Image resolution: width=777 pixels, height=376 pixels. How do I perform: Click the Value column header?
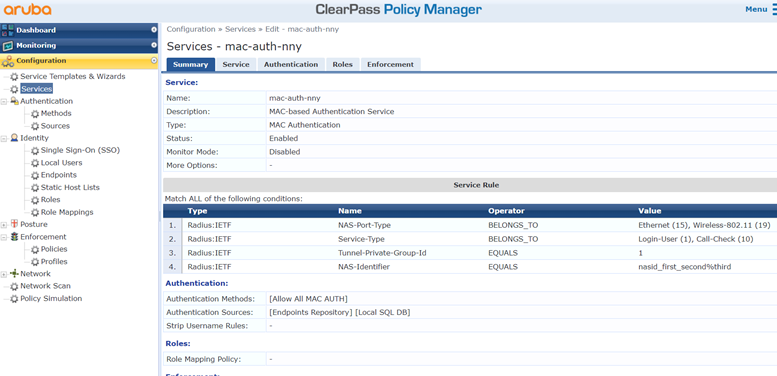point(650,211)
